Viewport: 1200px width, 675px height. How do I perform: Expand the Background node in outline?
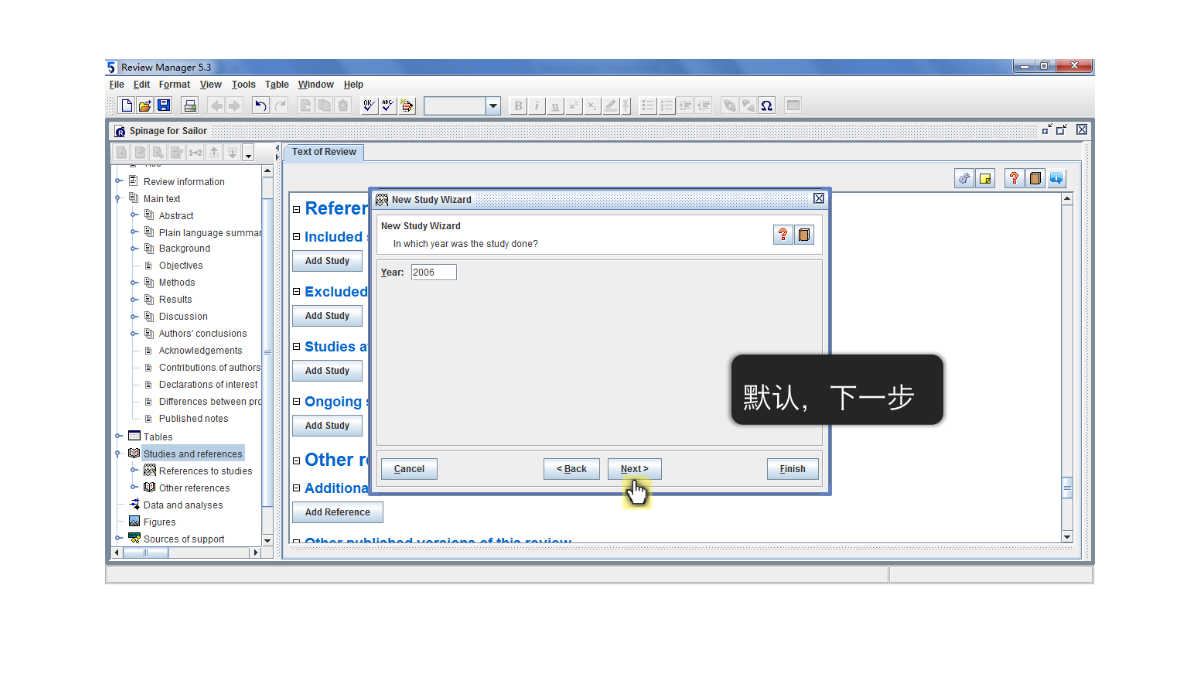pos(134,248)
